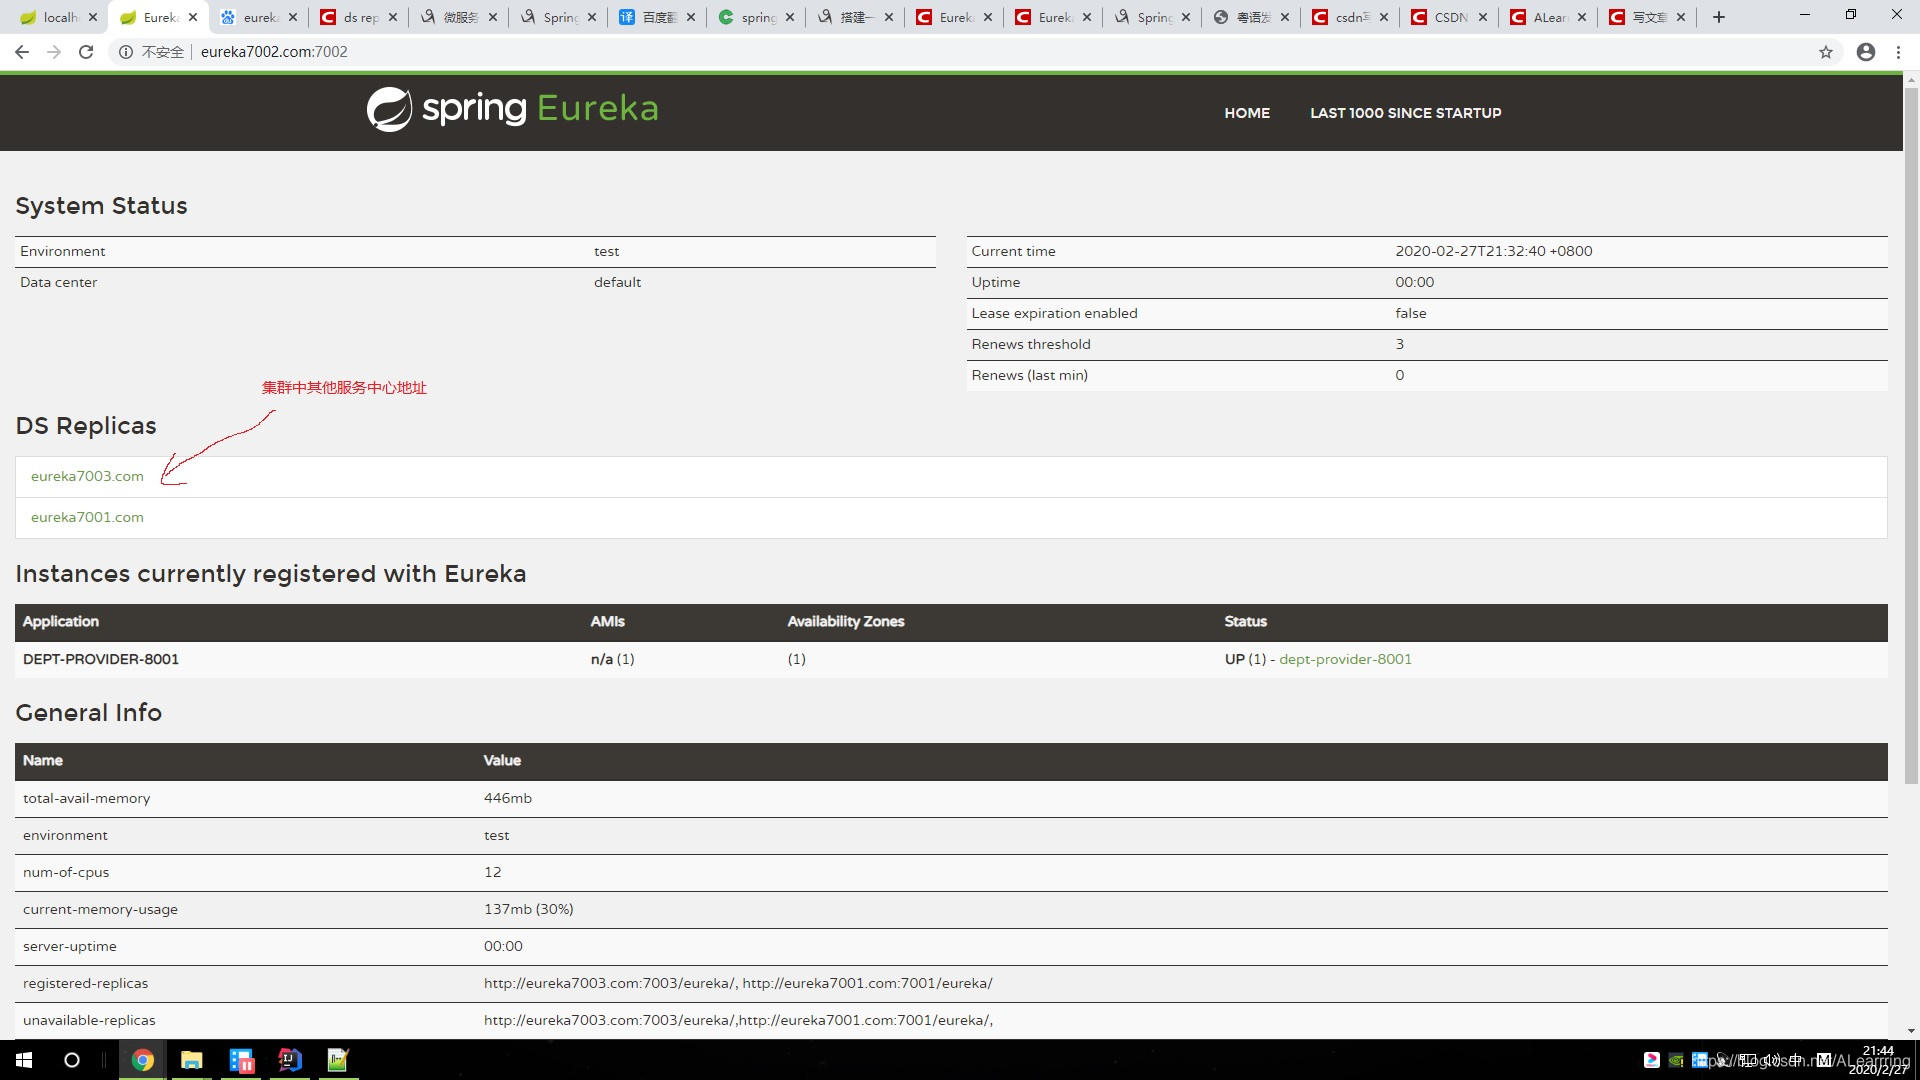The image size is (1920, 1080).
Task: Go back with the browser back arrow
Action: click(22, 52)
